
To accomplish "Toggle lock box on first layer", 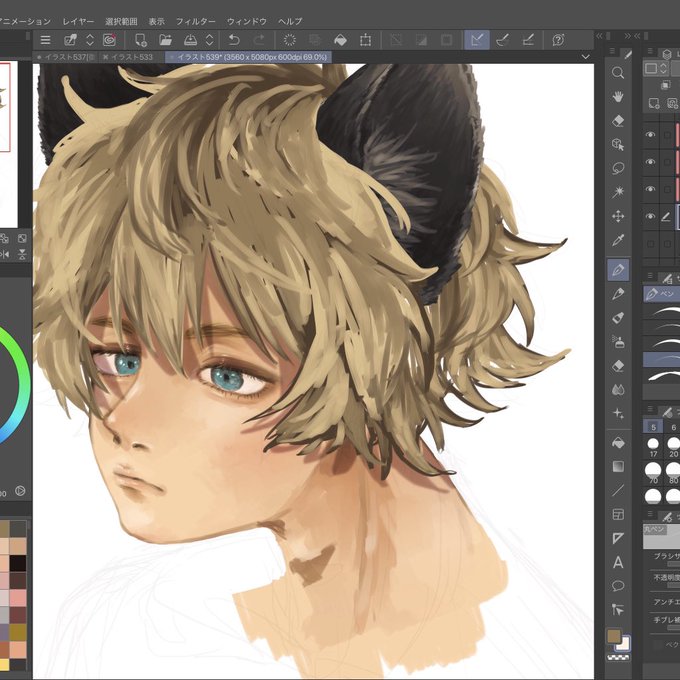I will [x=667, y=135].
